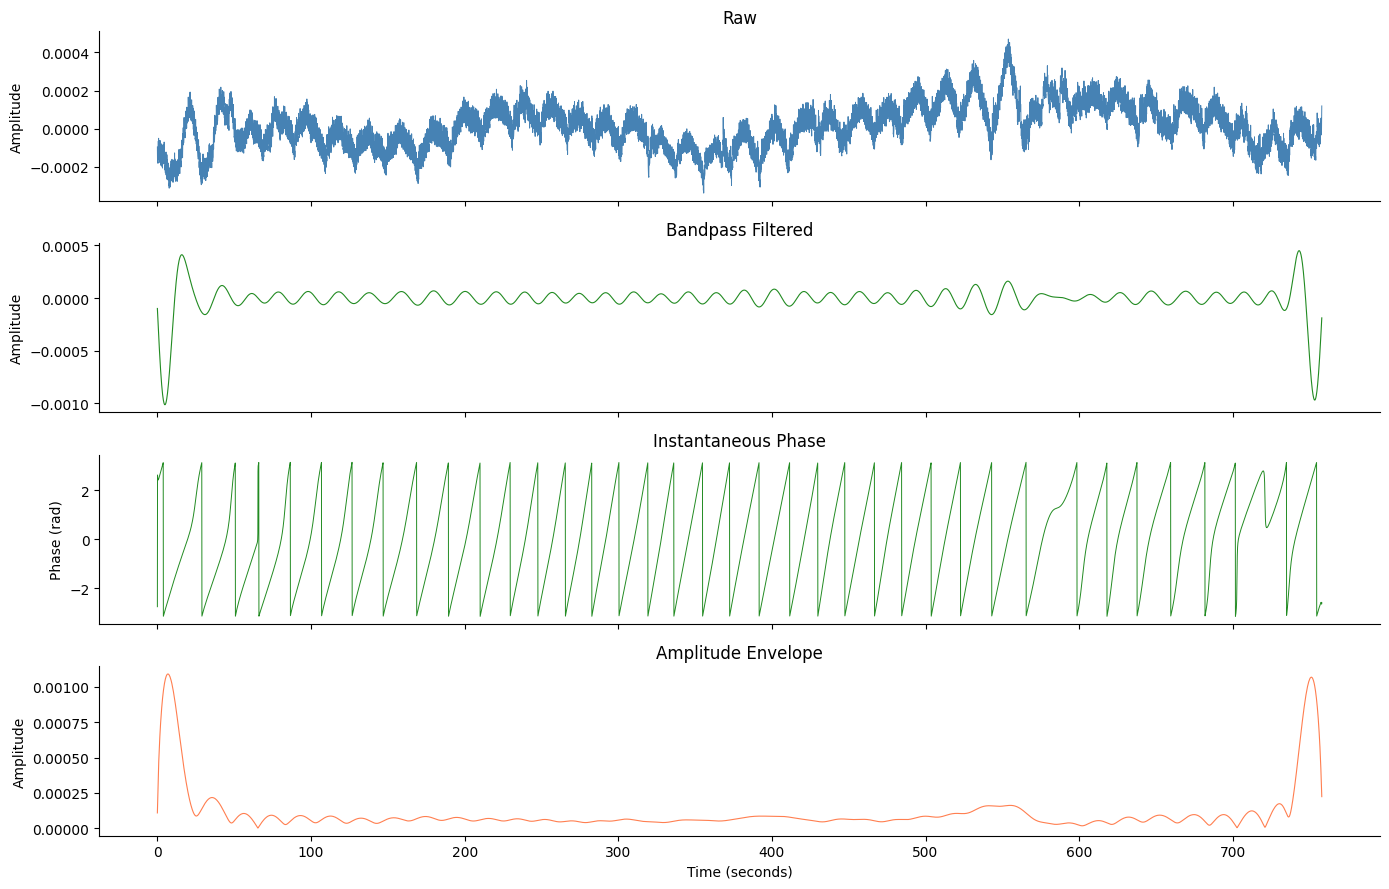
Task: Click the first envelope peak near time zero
Action: [x=167, y=674]
